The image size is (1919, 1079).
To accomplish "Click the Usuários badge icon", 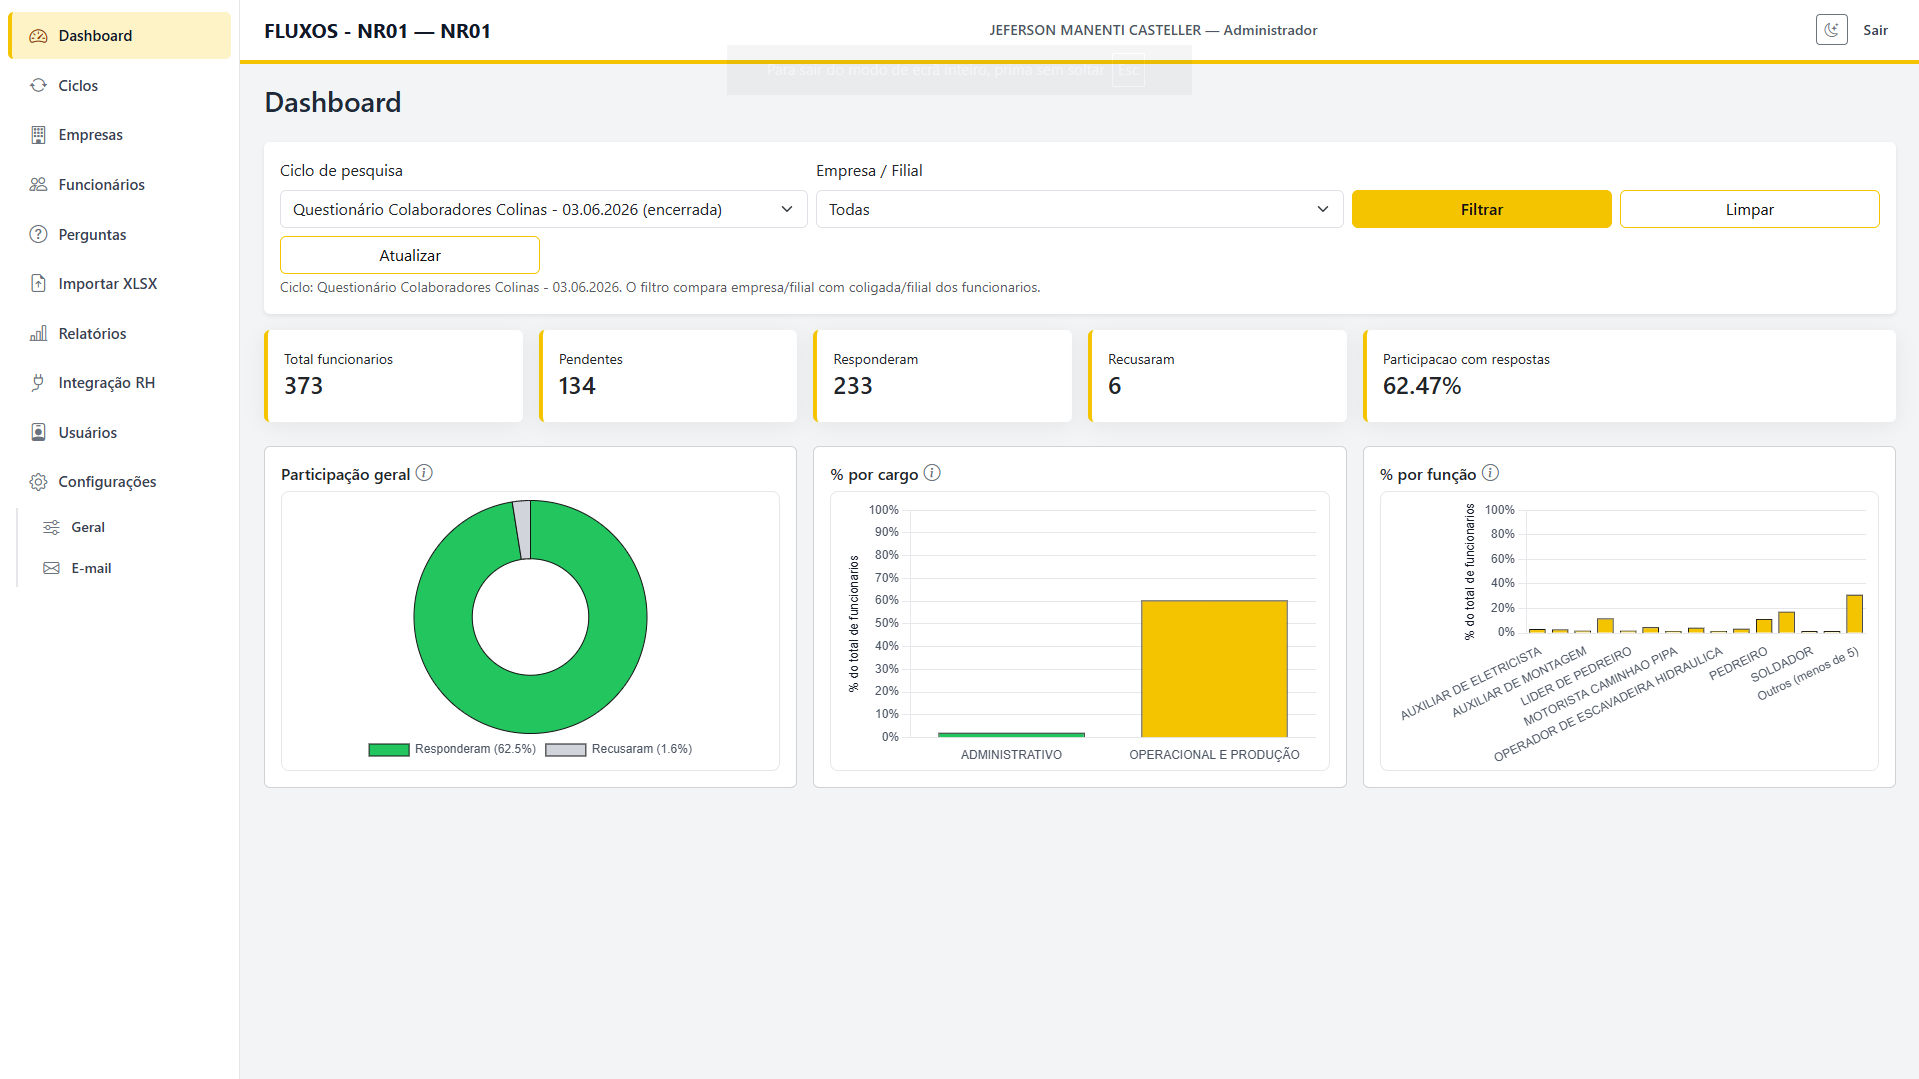I will [38, 432].
